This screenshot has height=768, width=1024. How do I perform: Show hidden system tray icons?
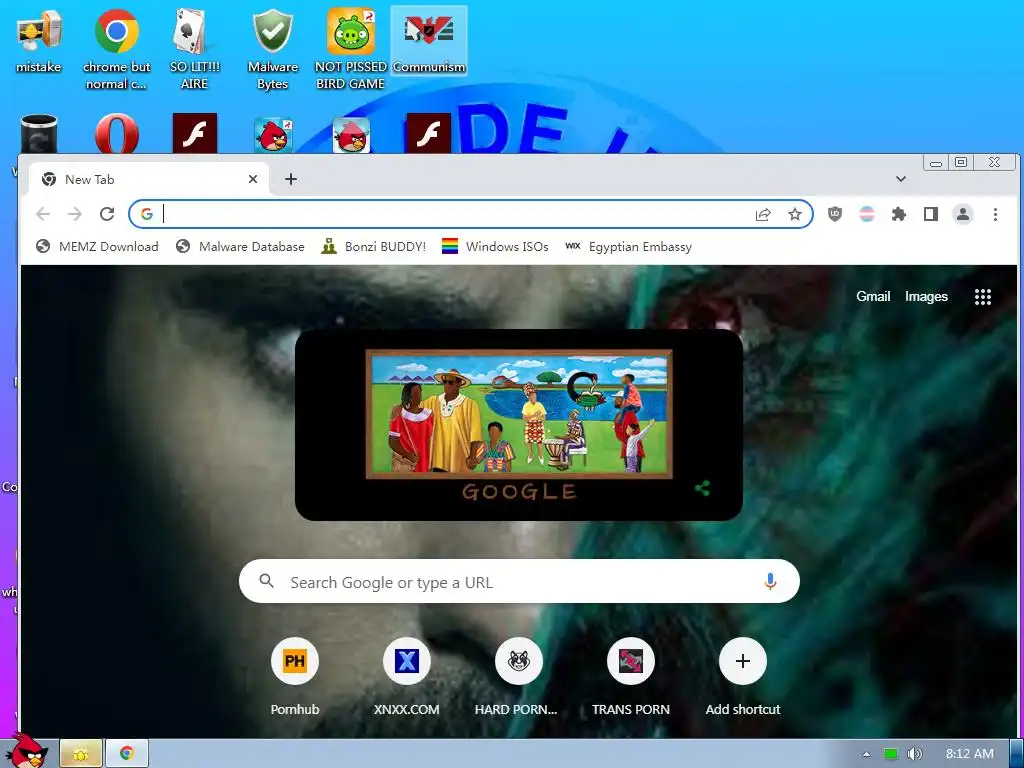pos(866,754)
